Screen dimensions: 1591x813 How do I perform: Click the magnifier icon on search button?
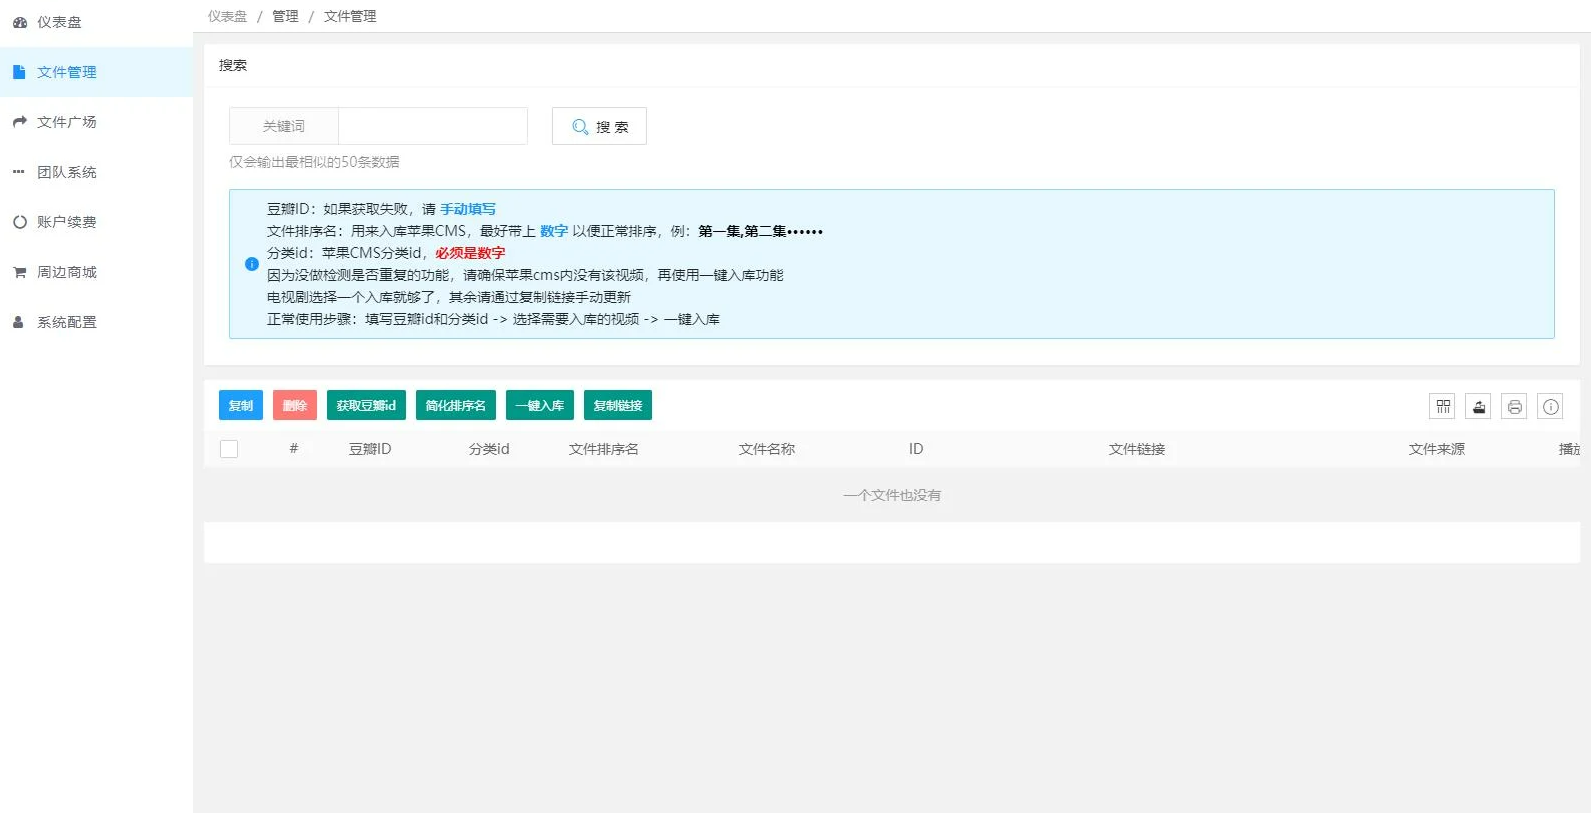(580, 127)
